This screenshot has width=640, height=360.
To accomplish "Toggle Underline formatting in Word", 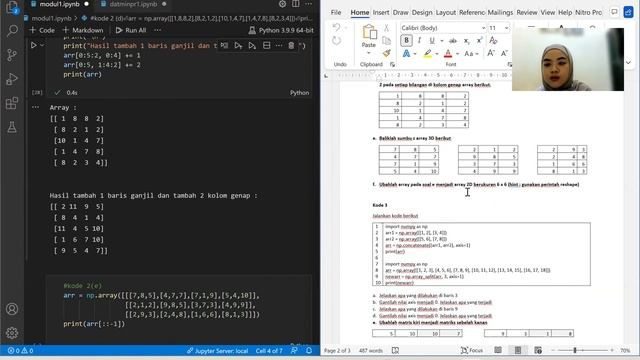I will 431,40.
